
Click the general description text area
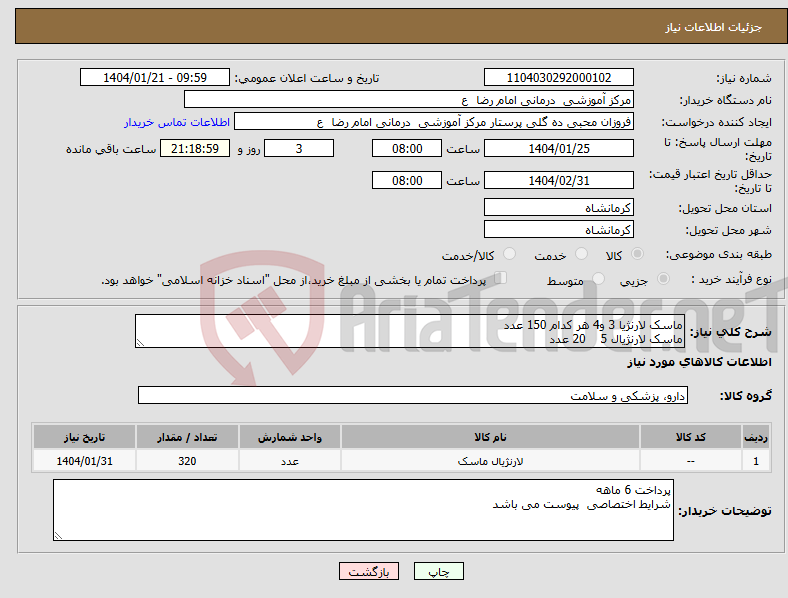tap(410, 331)
